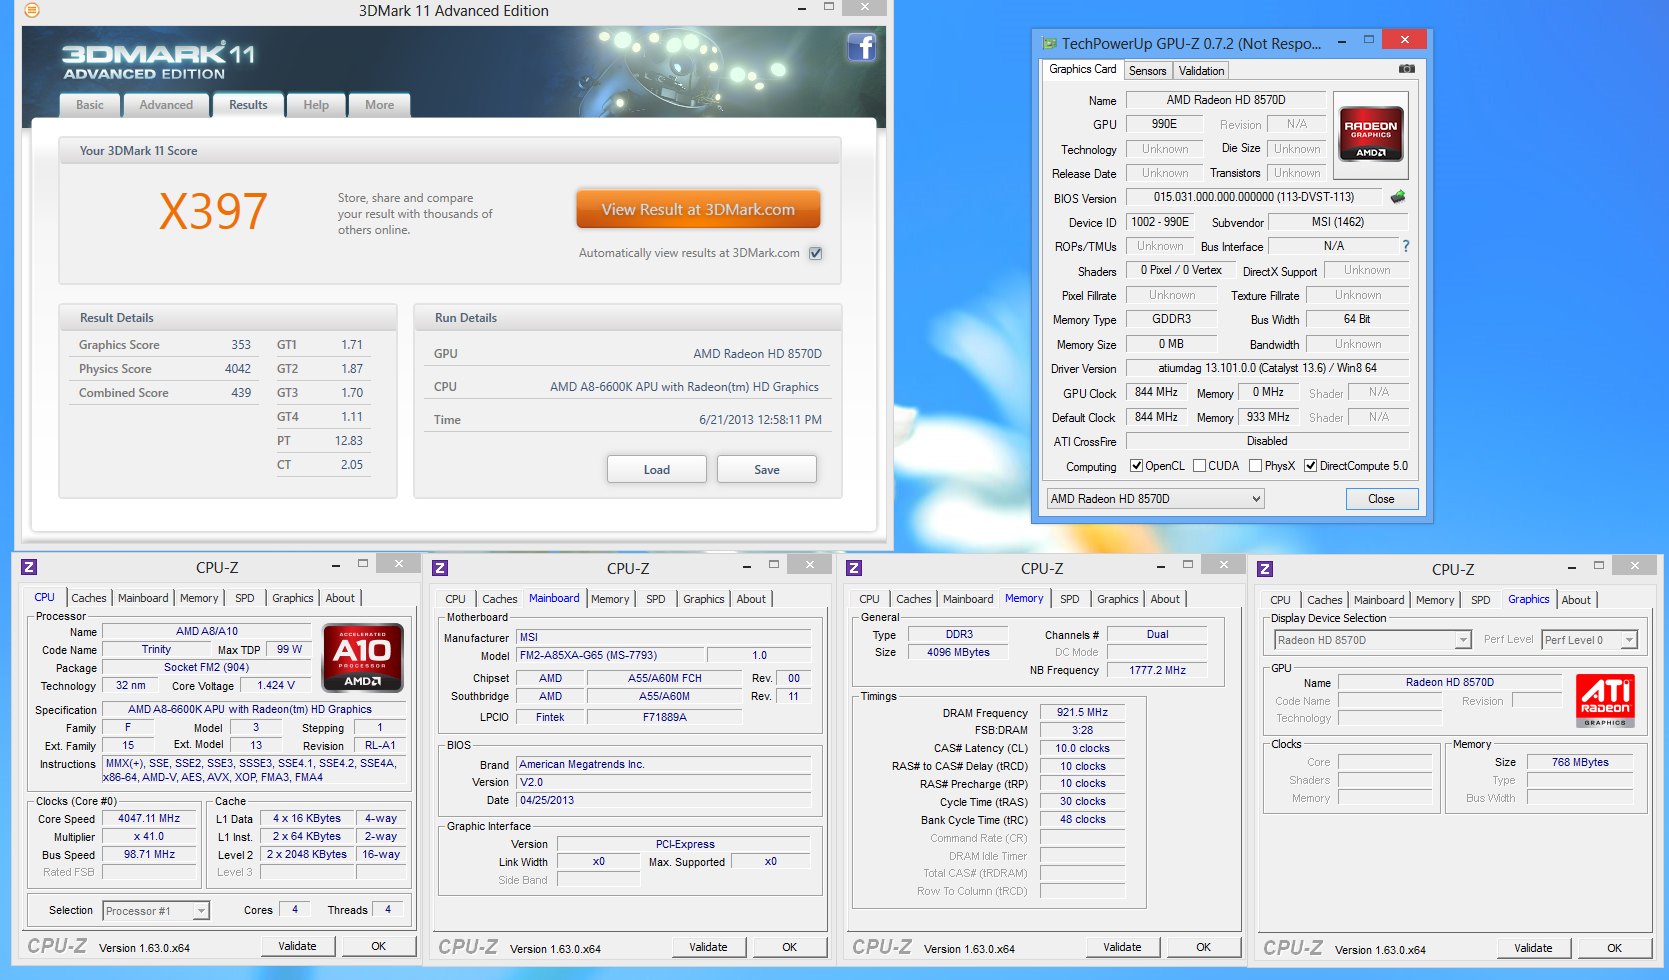
Task: Click OK in the Memory CPU-Z window
Action: [x=1204, y=947]
